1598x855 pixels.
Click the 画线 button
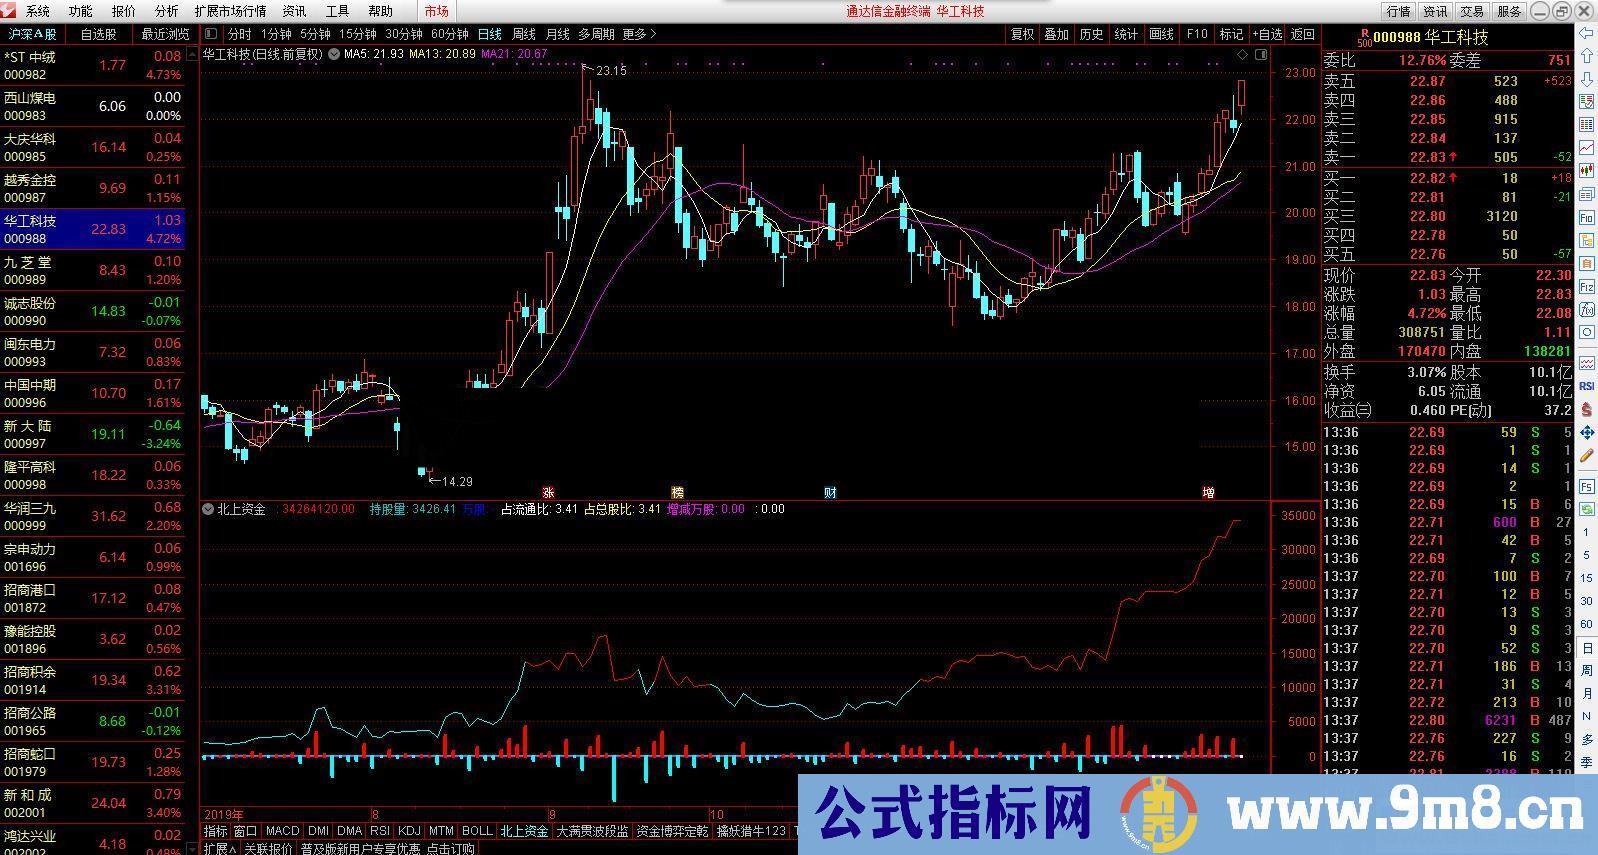click(1162, 34)
